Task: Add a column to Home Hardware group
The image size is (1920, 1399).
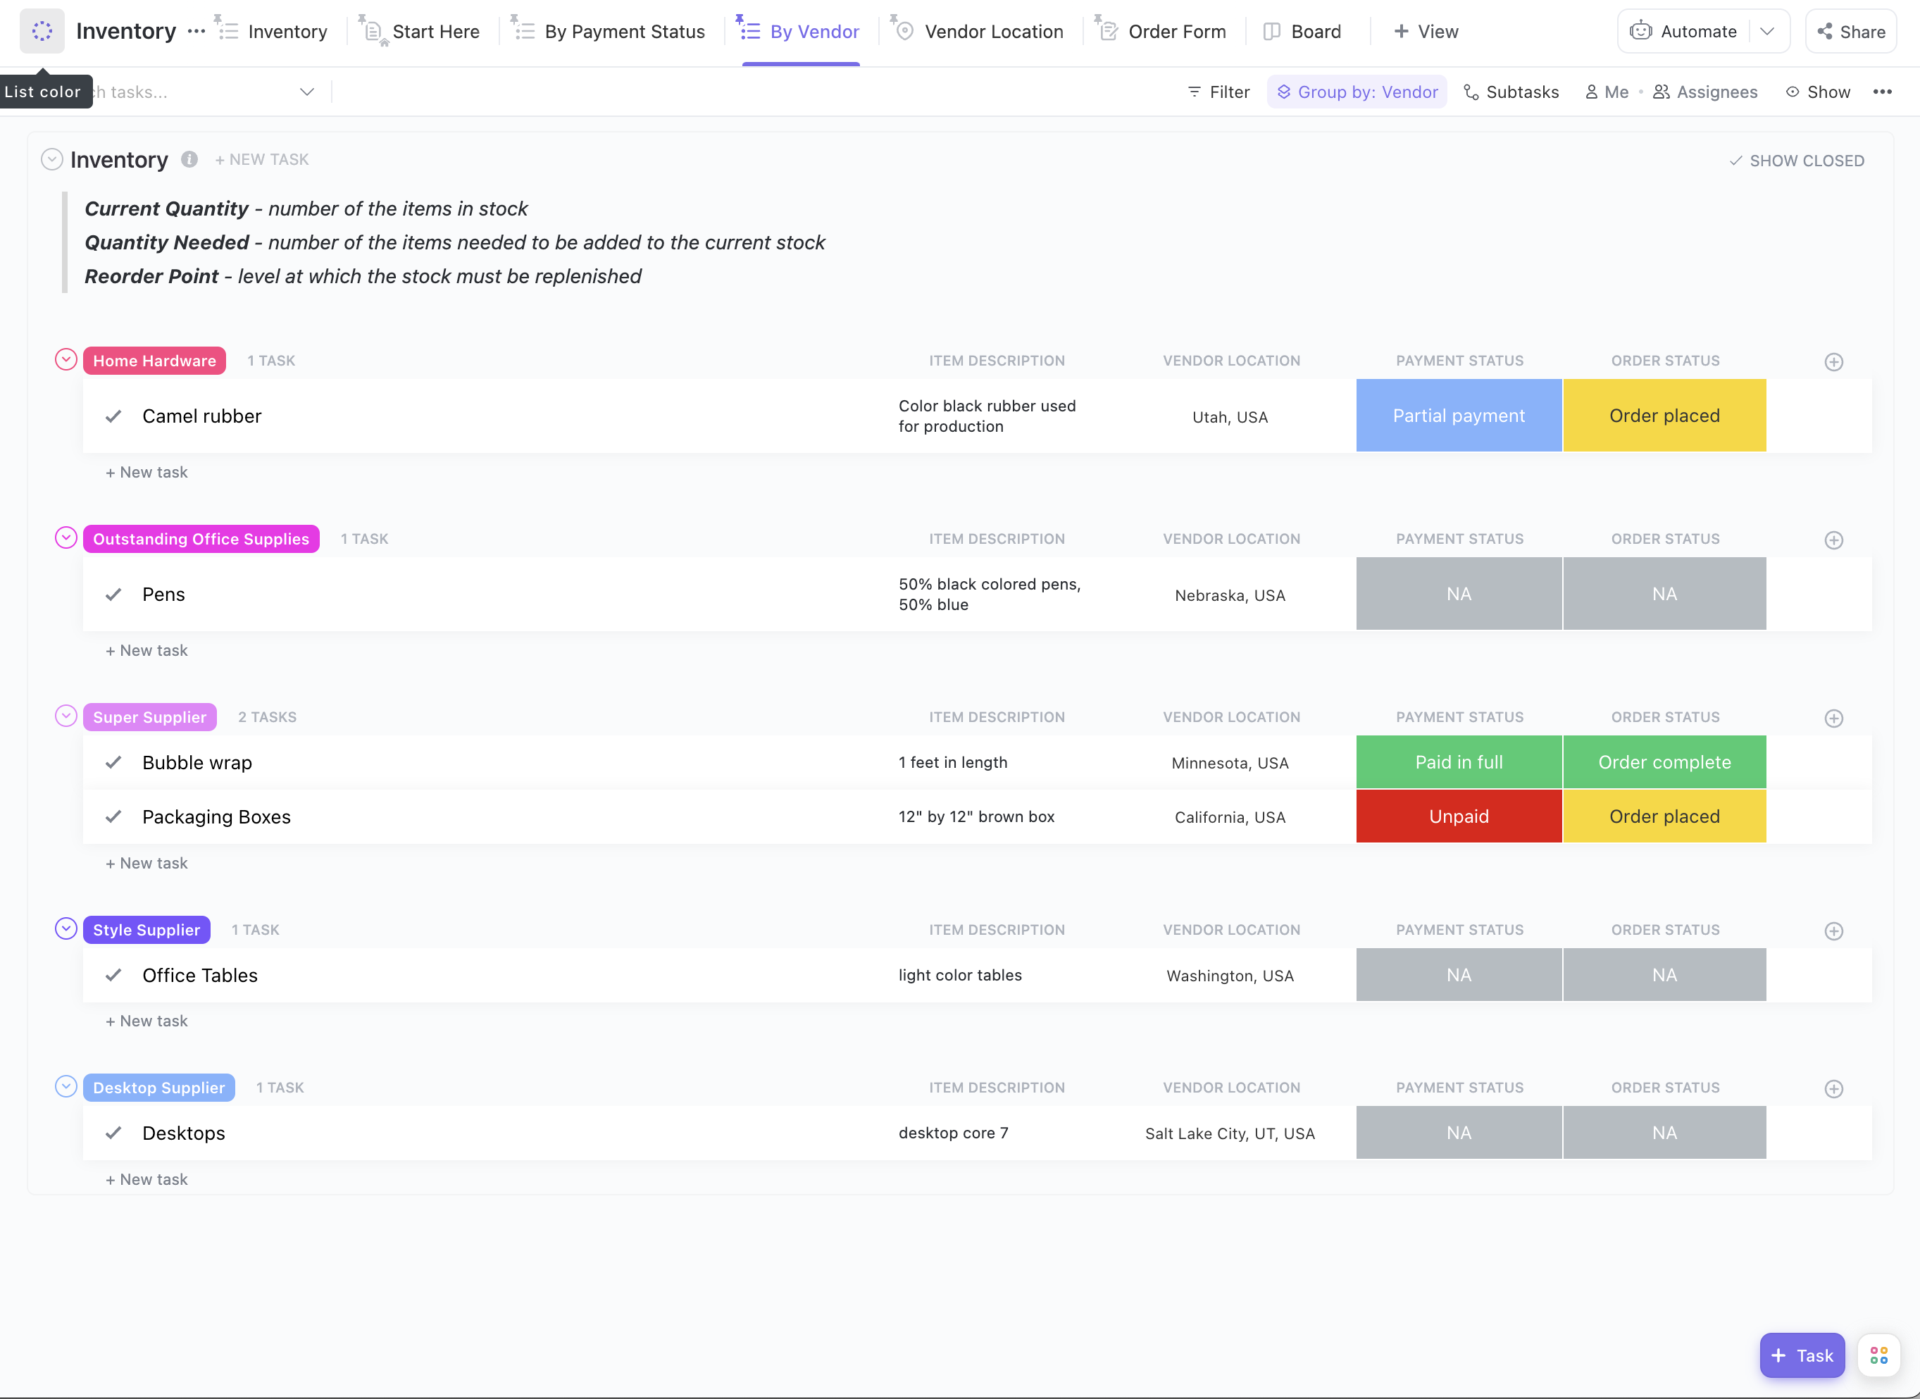Action: [1834, 361]
